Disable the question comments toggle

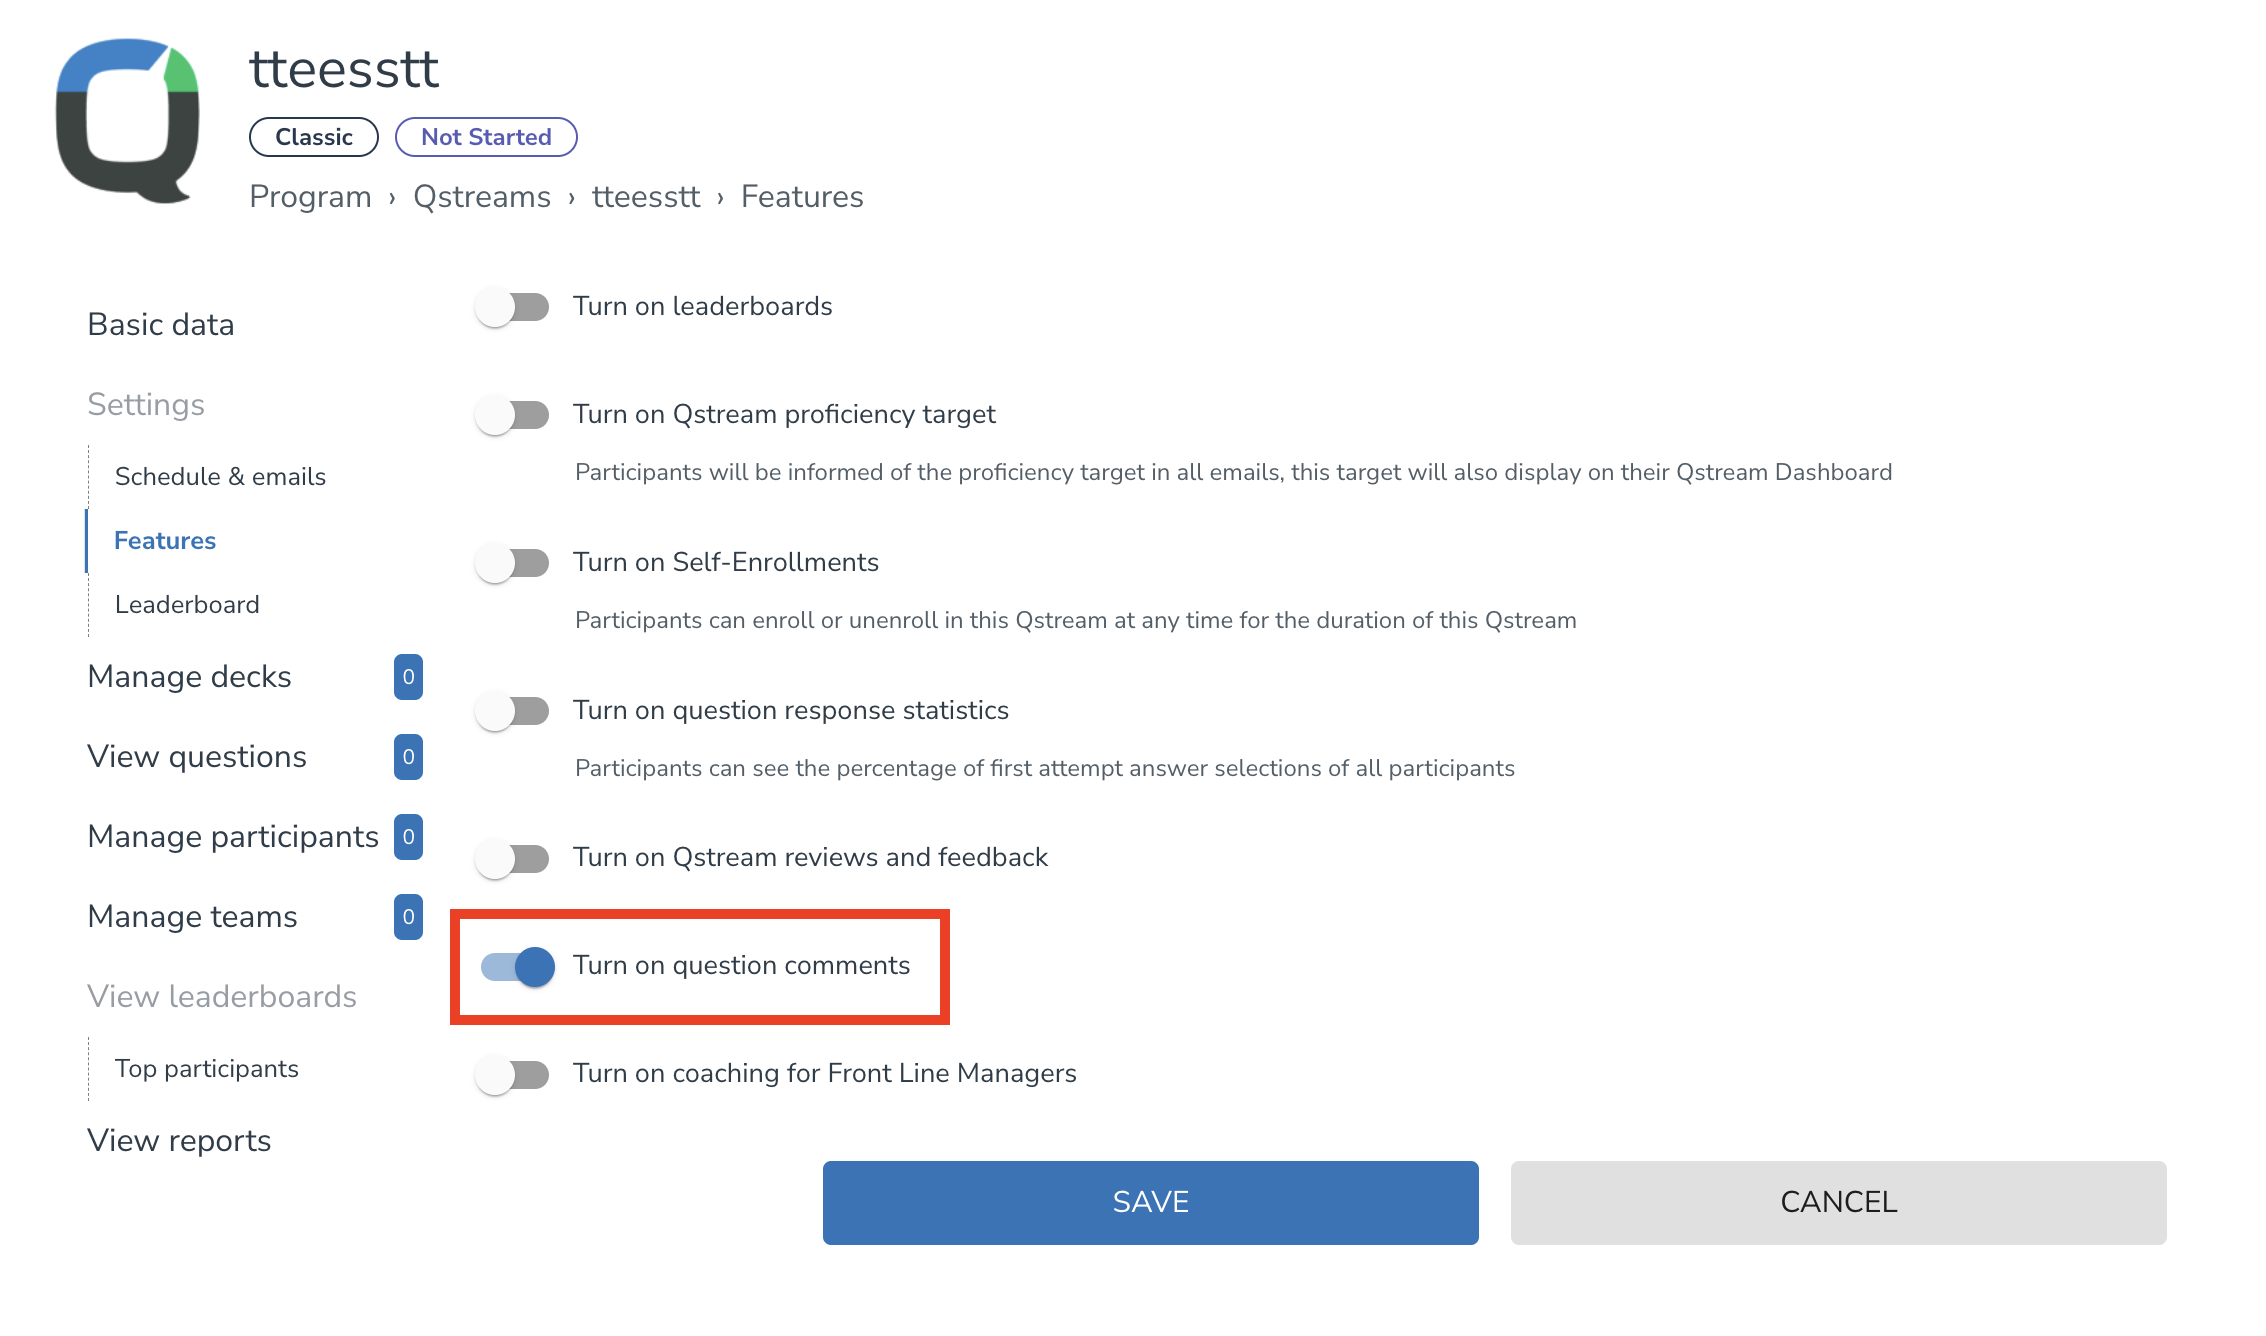coord(518,966)
